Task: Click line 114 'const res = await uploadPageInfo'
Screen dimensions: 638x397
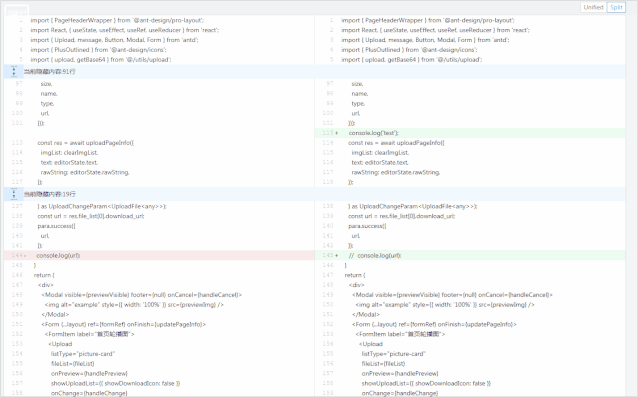Action: tap(396, 143)
